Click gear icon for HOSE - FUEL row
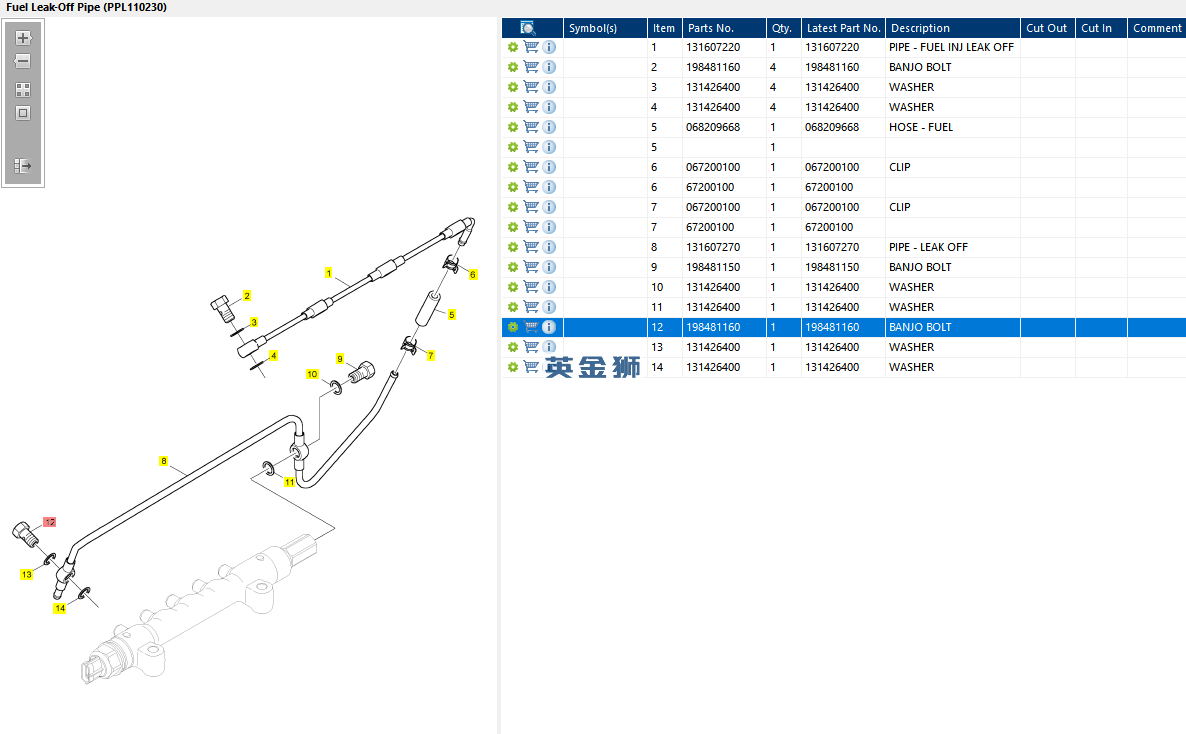This screenshot has width=1186, height=734. [x=513, y=127]
